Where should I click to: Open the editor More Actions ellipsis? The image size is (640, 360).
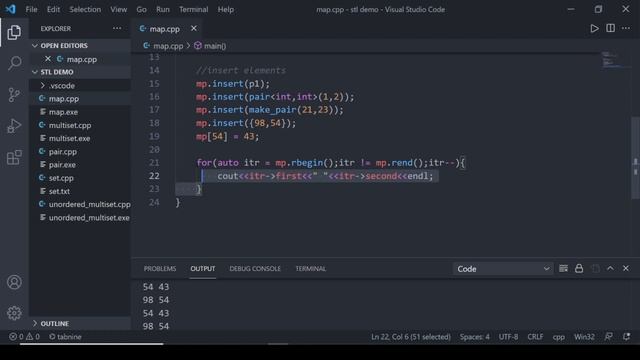click(x=626, y=28)
